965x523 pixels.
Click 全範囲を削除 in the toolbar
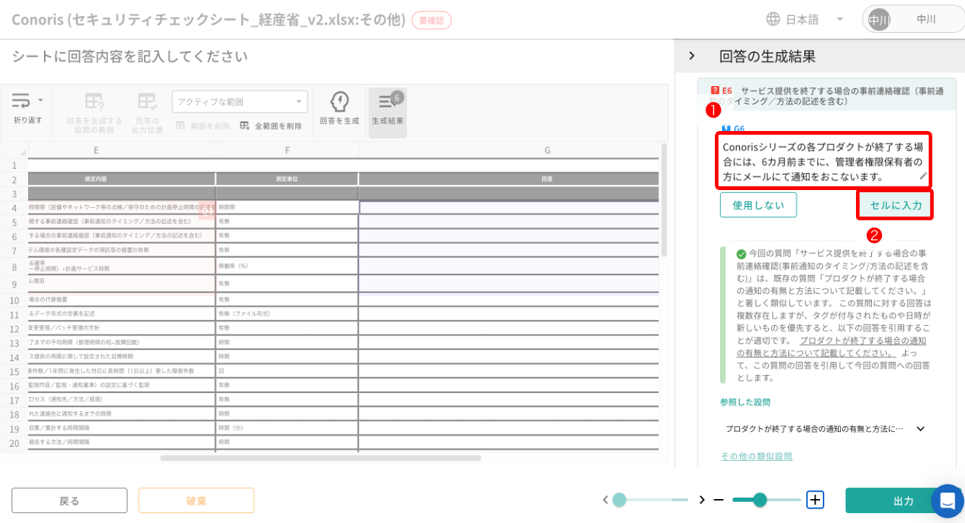pyautogui.click(x=270, y=126)
